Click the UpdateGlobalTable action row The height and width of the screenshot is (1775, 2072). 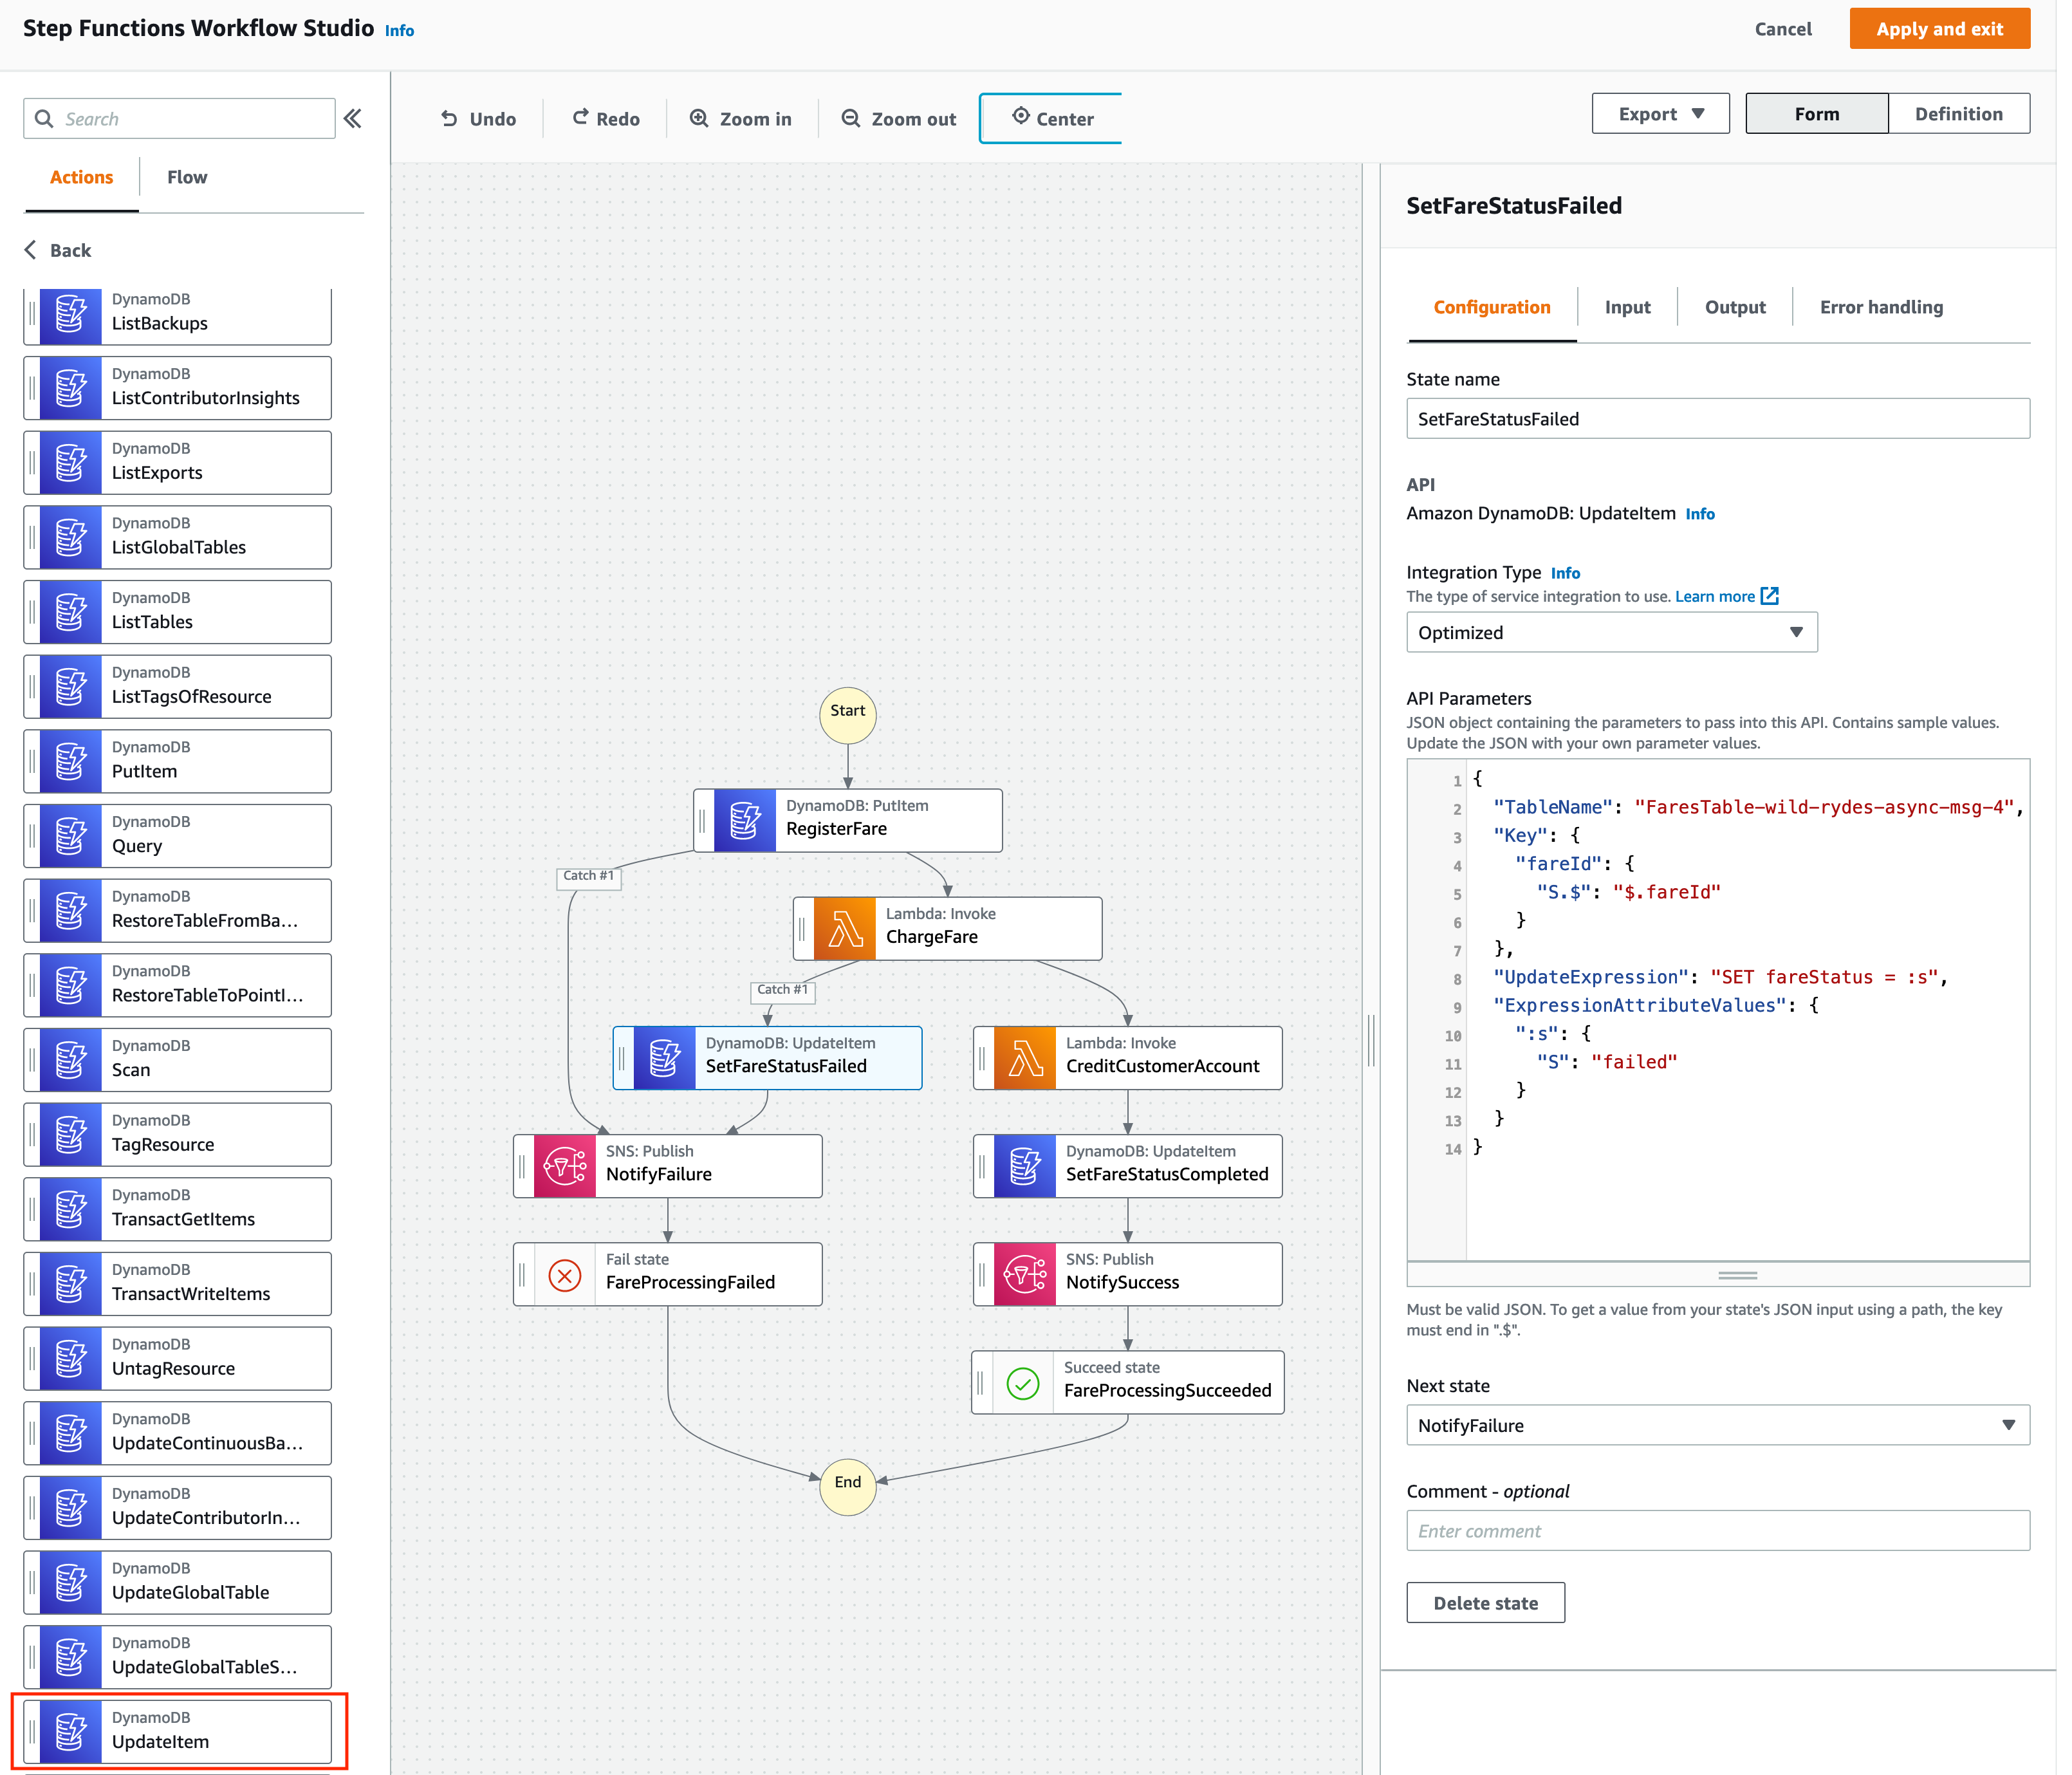pos(178,1582)
